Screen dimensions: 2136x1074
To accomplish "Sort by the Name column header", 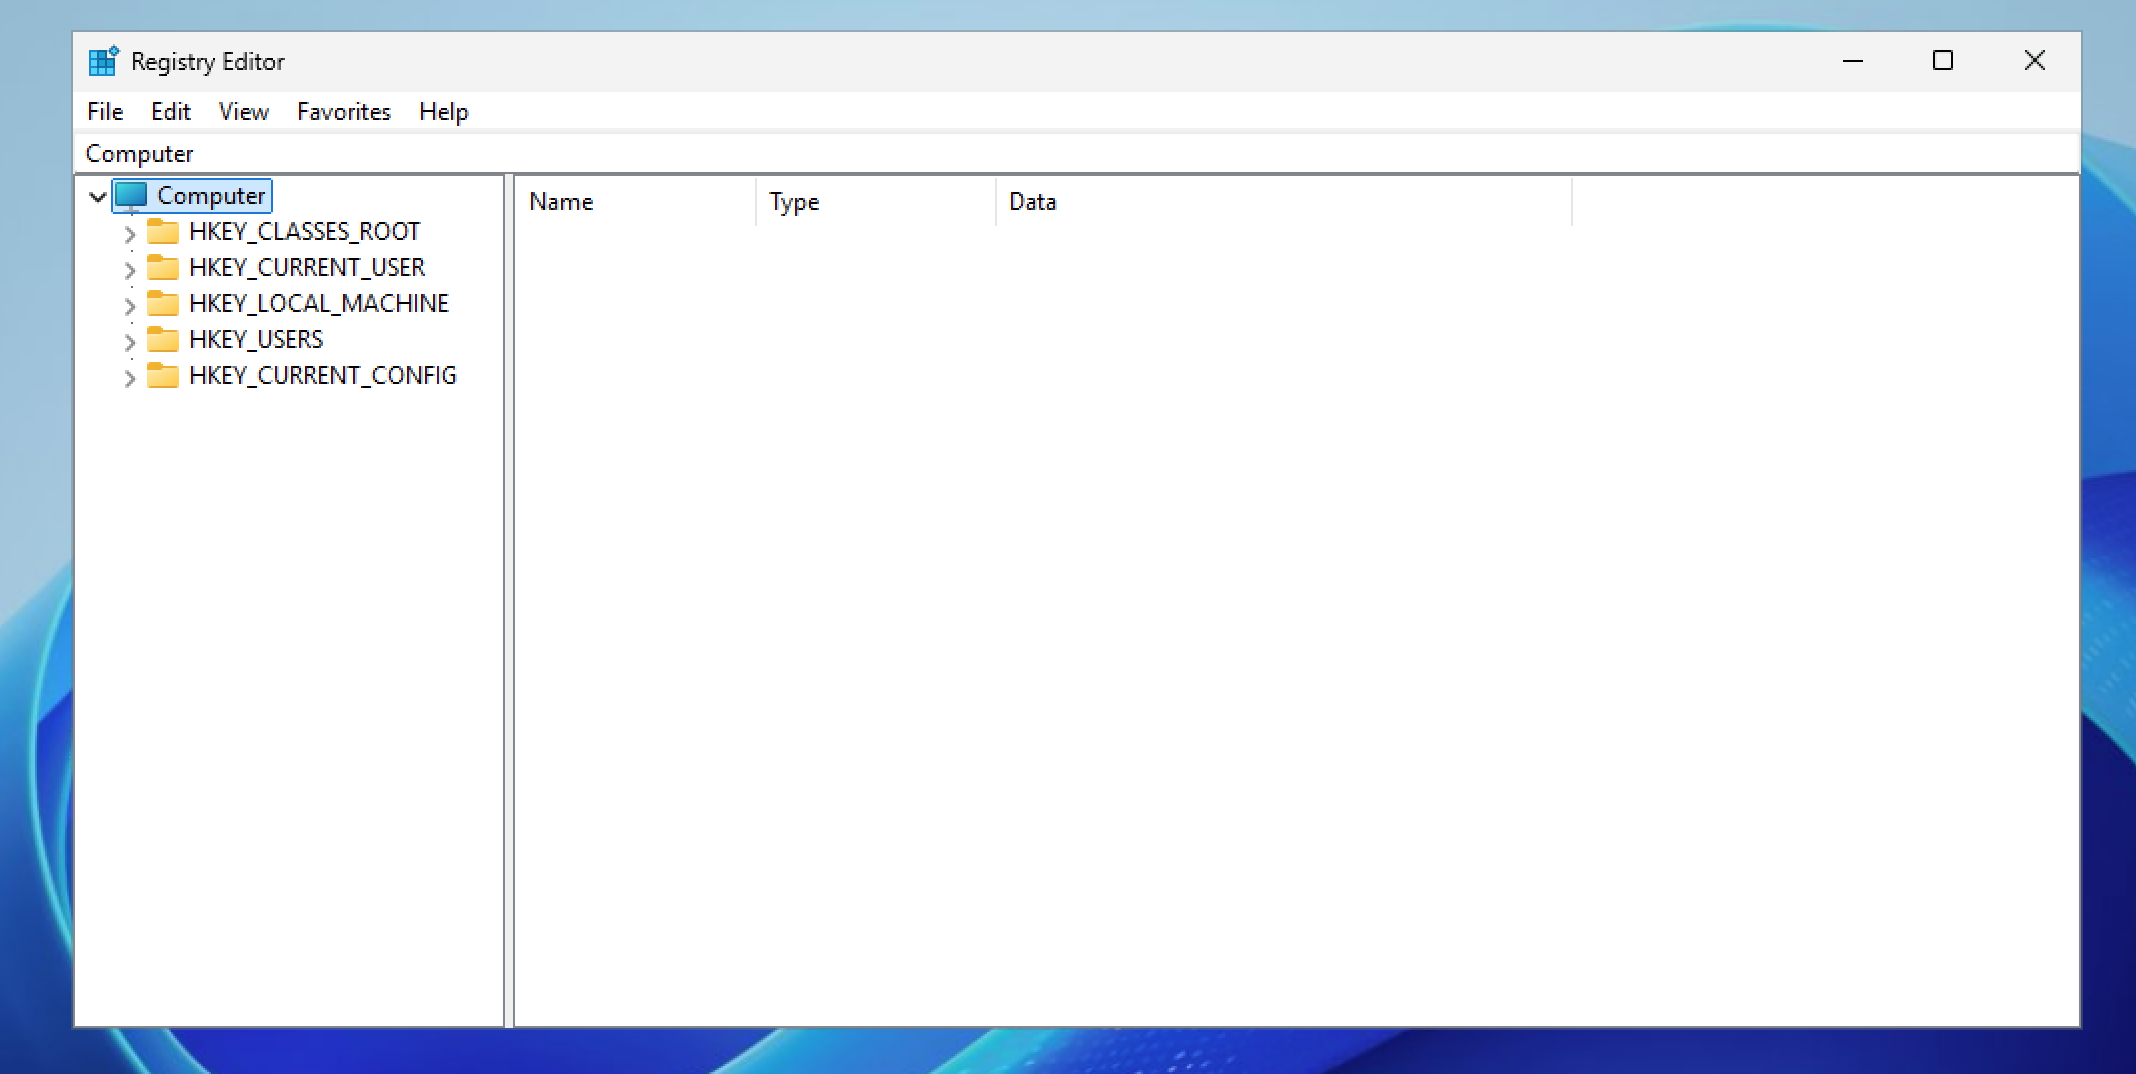I will [635, 202].
